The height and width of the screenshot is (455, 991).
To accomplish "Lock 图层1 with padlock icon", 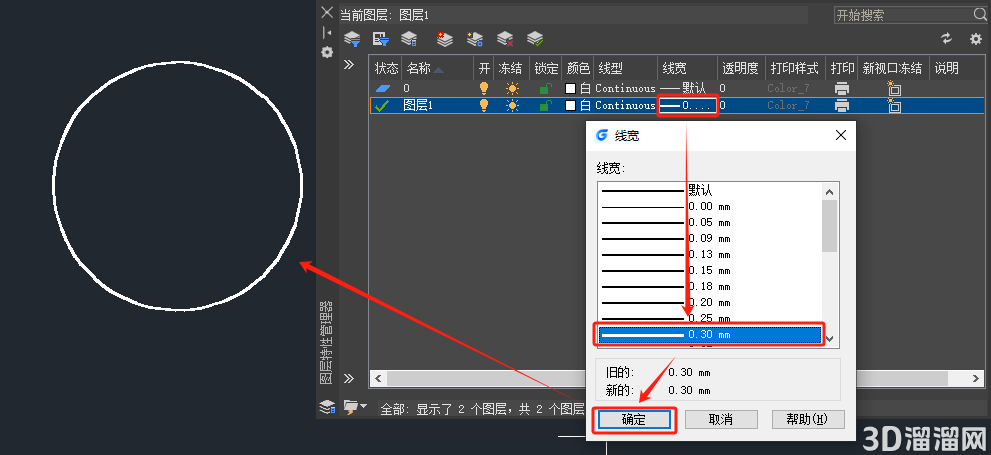I will pos(545,106).
